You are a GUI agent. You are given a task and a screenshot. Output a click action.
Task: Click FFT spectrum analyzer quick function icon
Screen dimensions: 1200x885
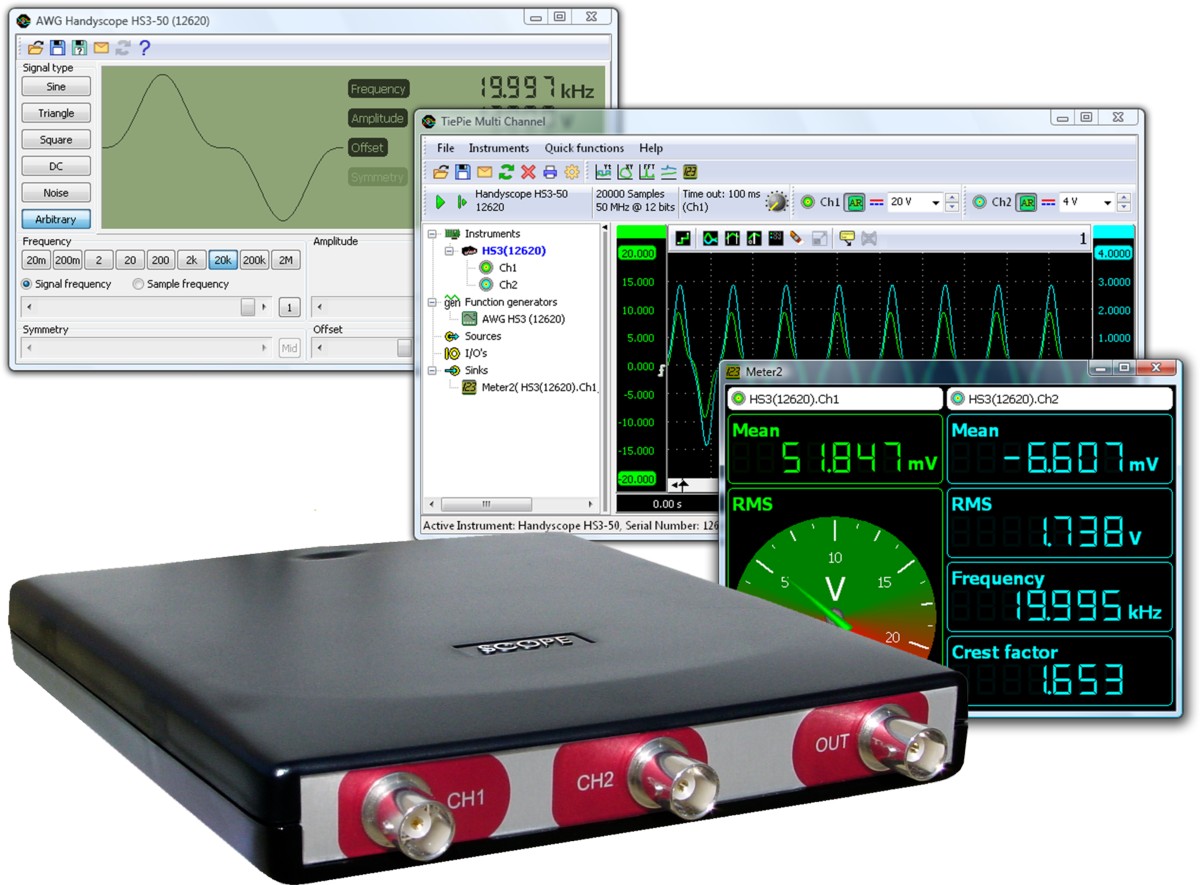pyautogui.click(x=646, y=172)
